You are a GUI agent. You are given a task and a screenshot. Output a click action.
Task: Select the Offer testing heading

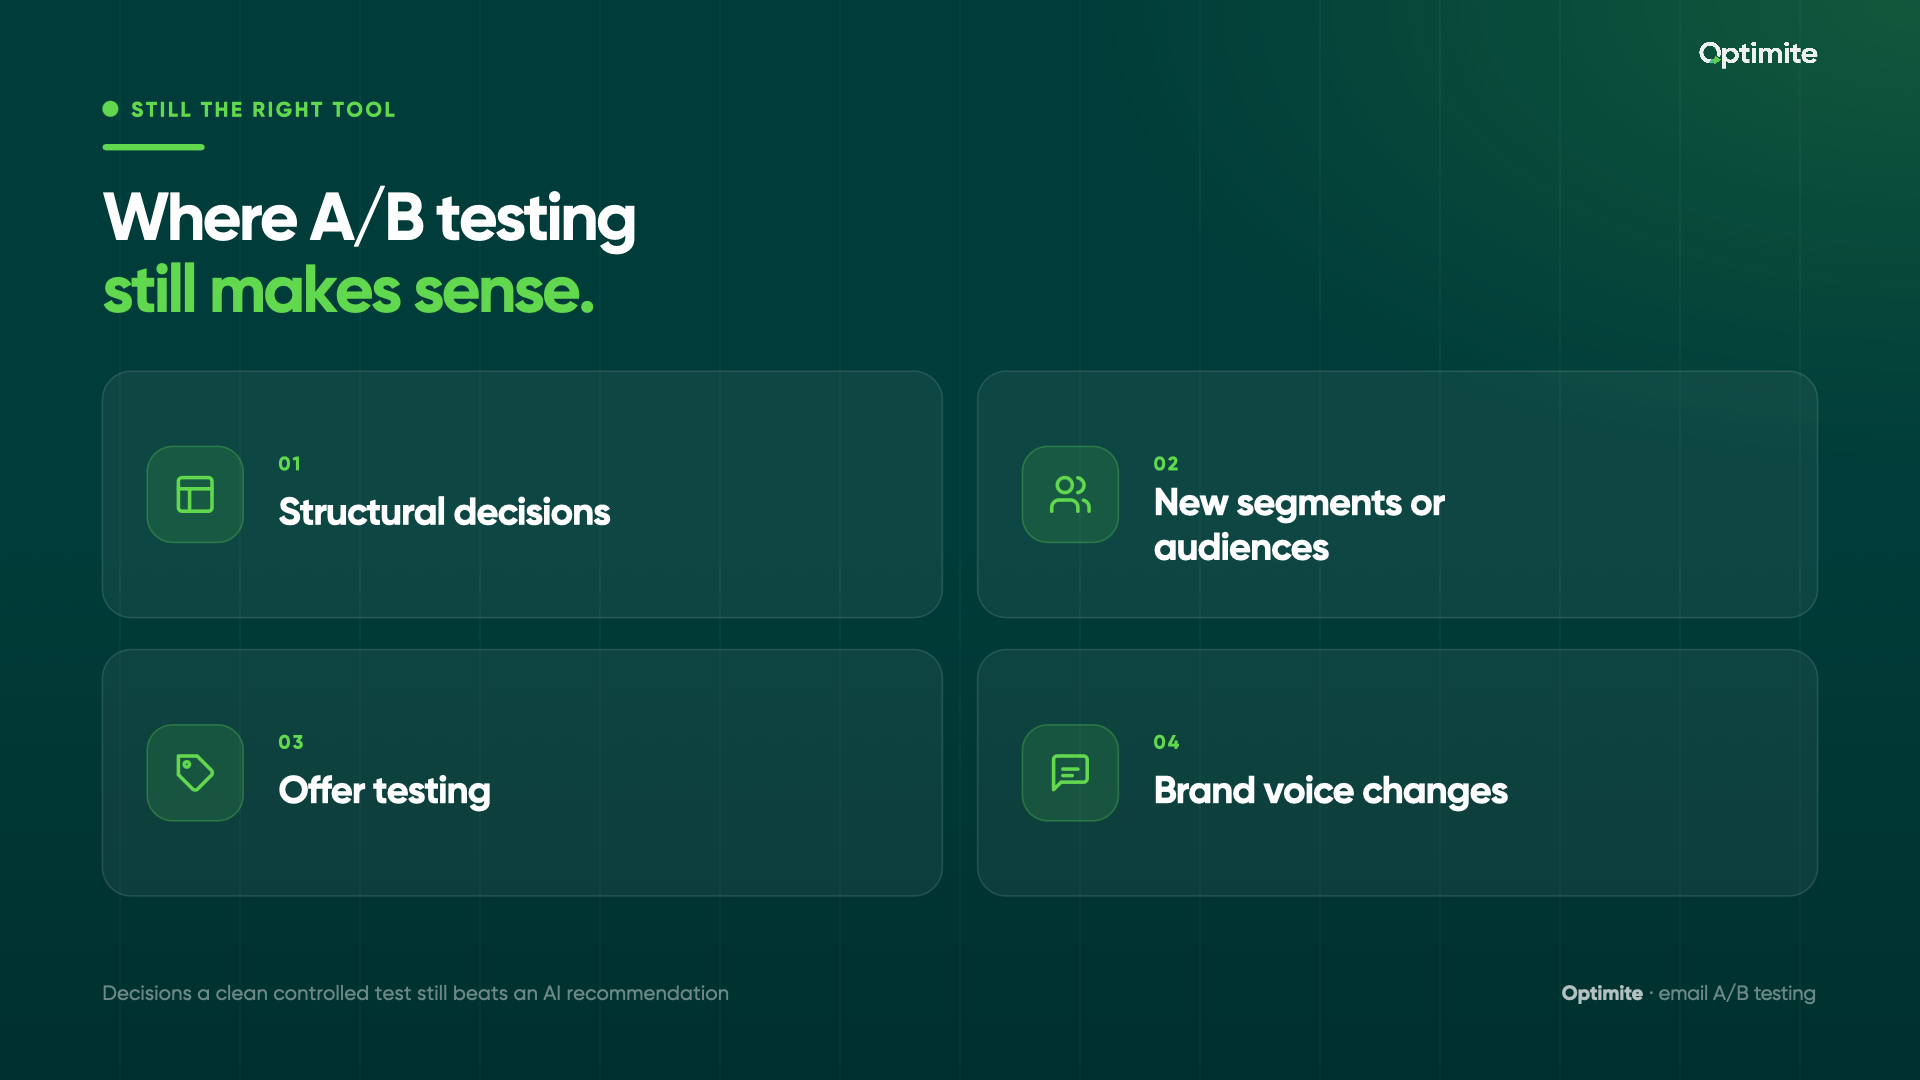click(x=384, y=791)
